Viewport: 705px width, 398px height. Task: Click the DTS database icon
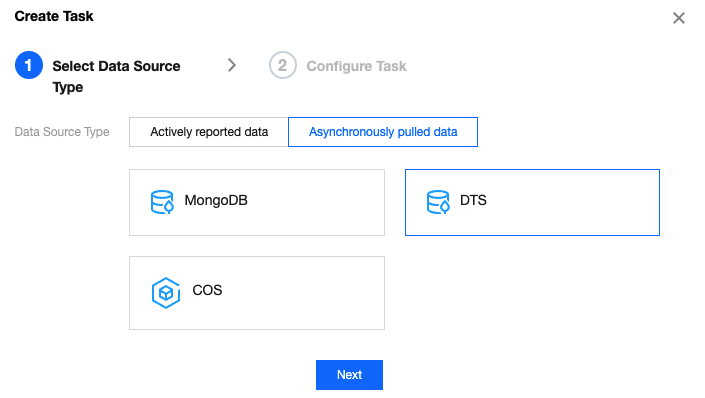438,202
